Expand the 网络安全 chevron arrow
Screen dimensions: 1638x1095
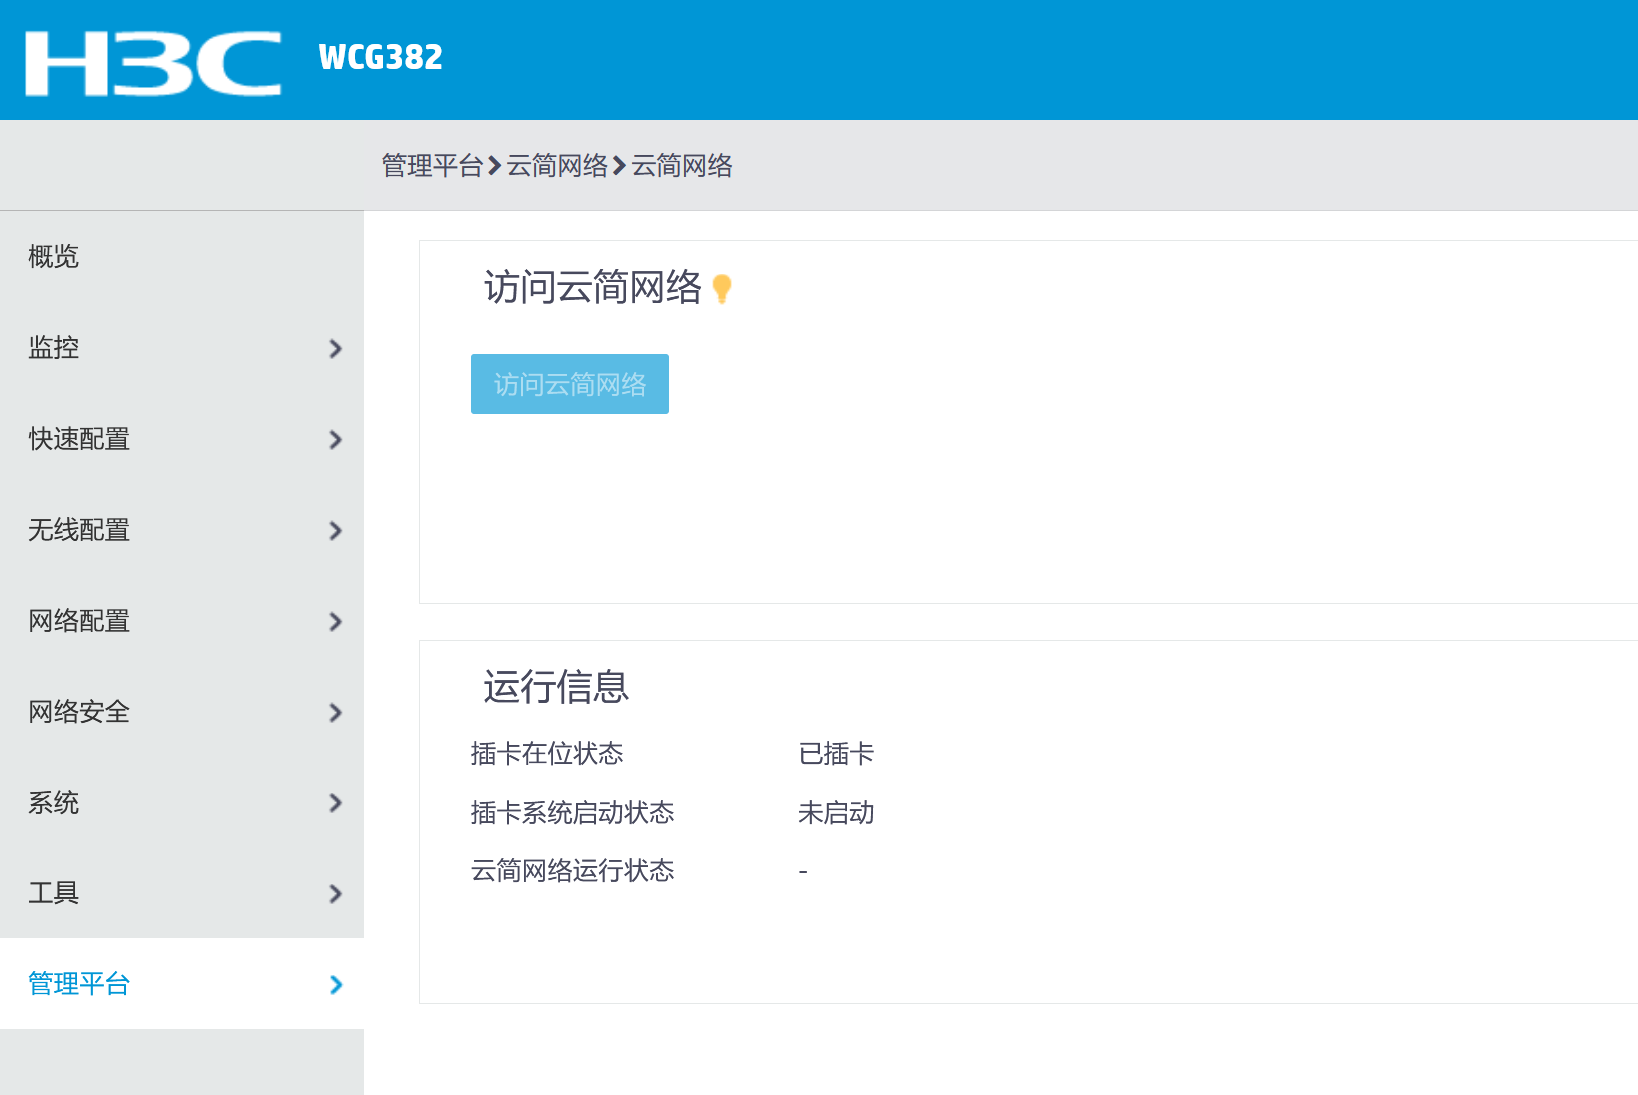(x=336, y=713)
